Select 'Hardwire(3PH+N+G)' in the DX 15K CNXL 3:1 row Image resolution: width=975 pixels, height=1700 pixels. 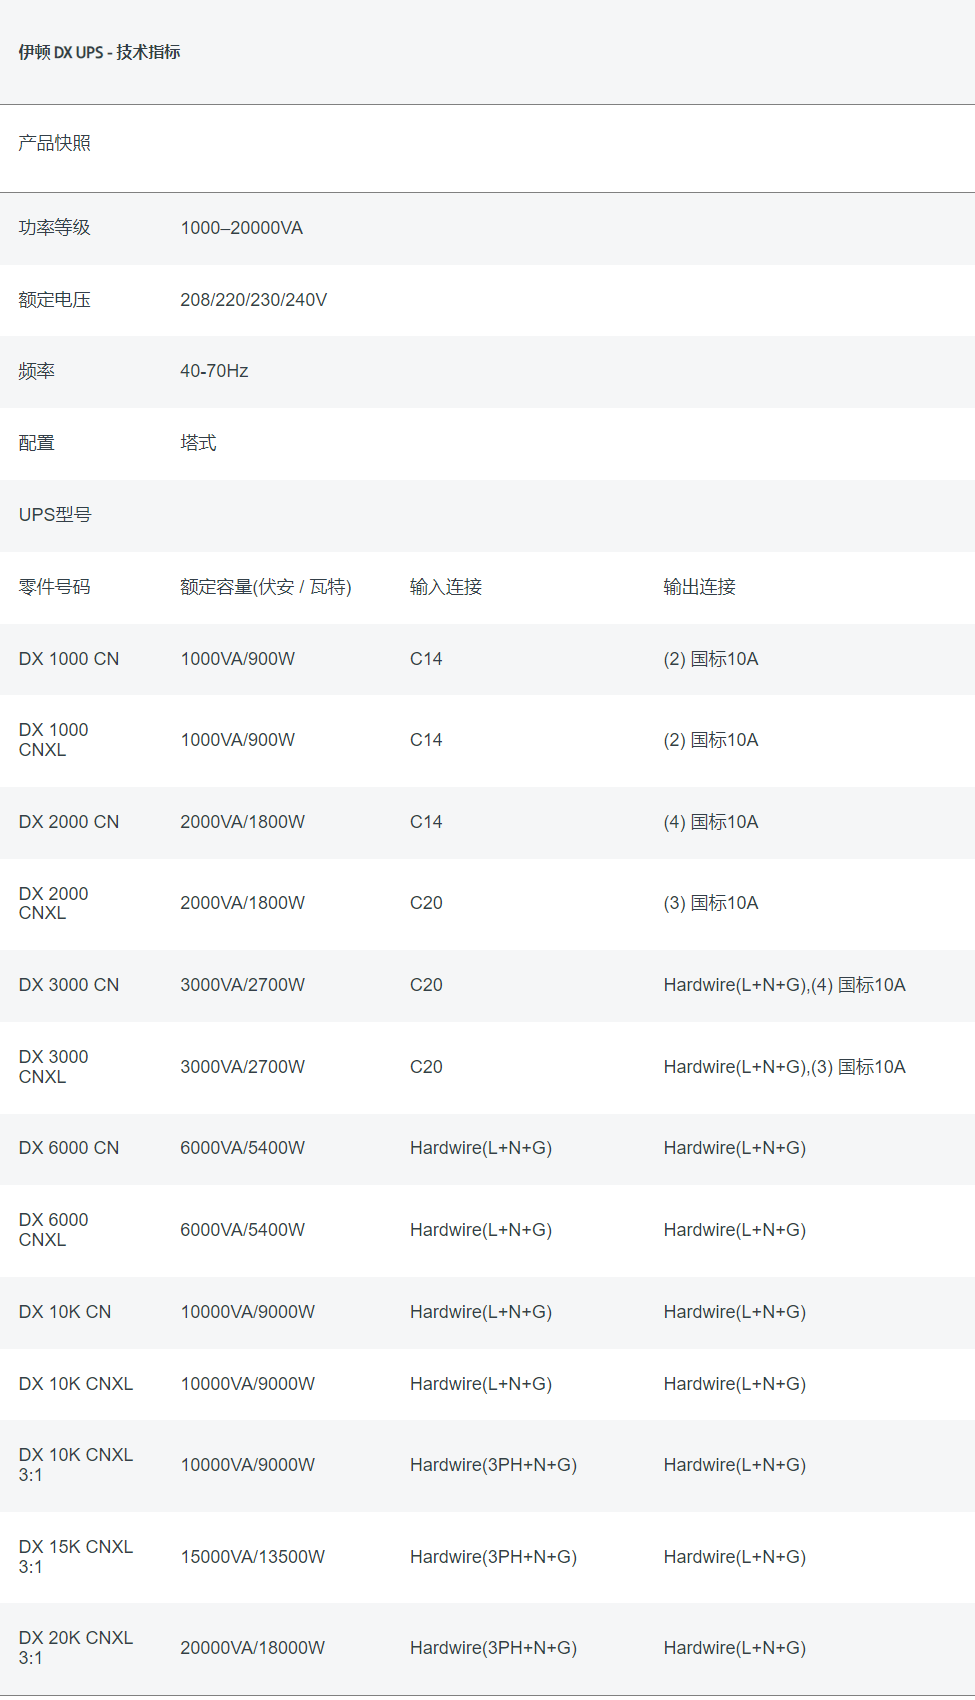coord(494,1557)
